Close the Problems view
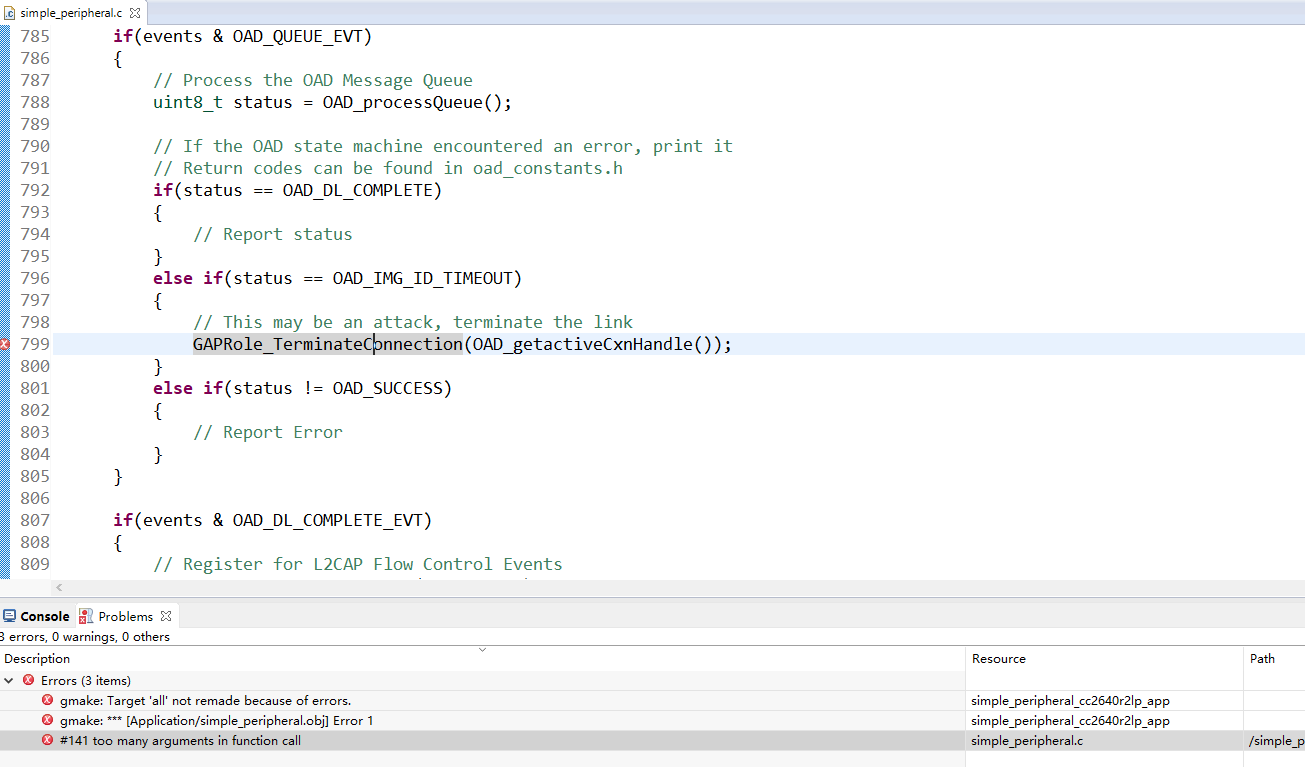 (166, 616)
